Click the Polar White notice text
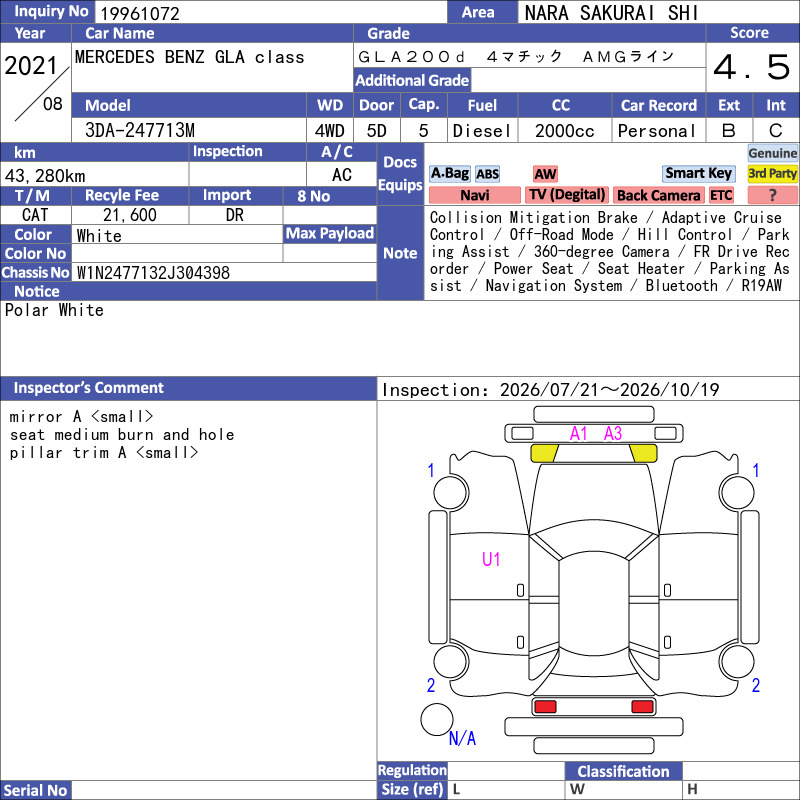The width and height of the screenshot is (800, 800). pos(54,310)
